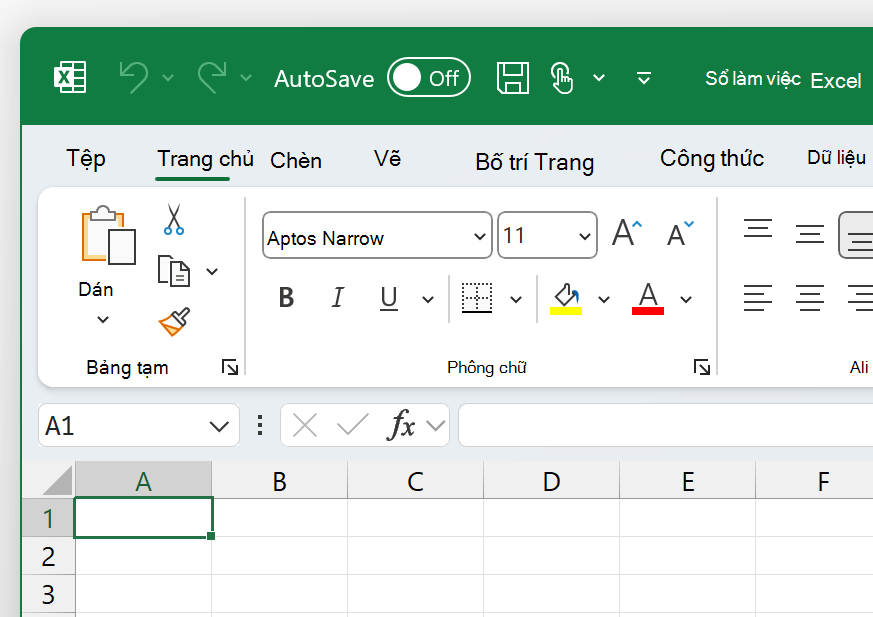Click the Save icon in Quick Access toolbar
873x617 pixels.
[513, 77]
